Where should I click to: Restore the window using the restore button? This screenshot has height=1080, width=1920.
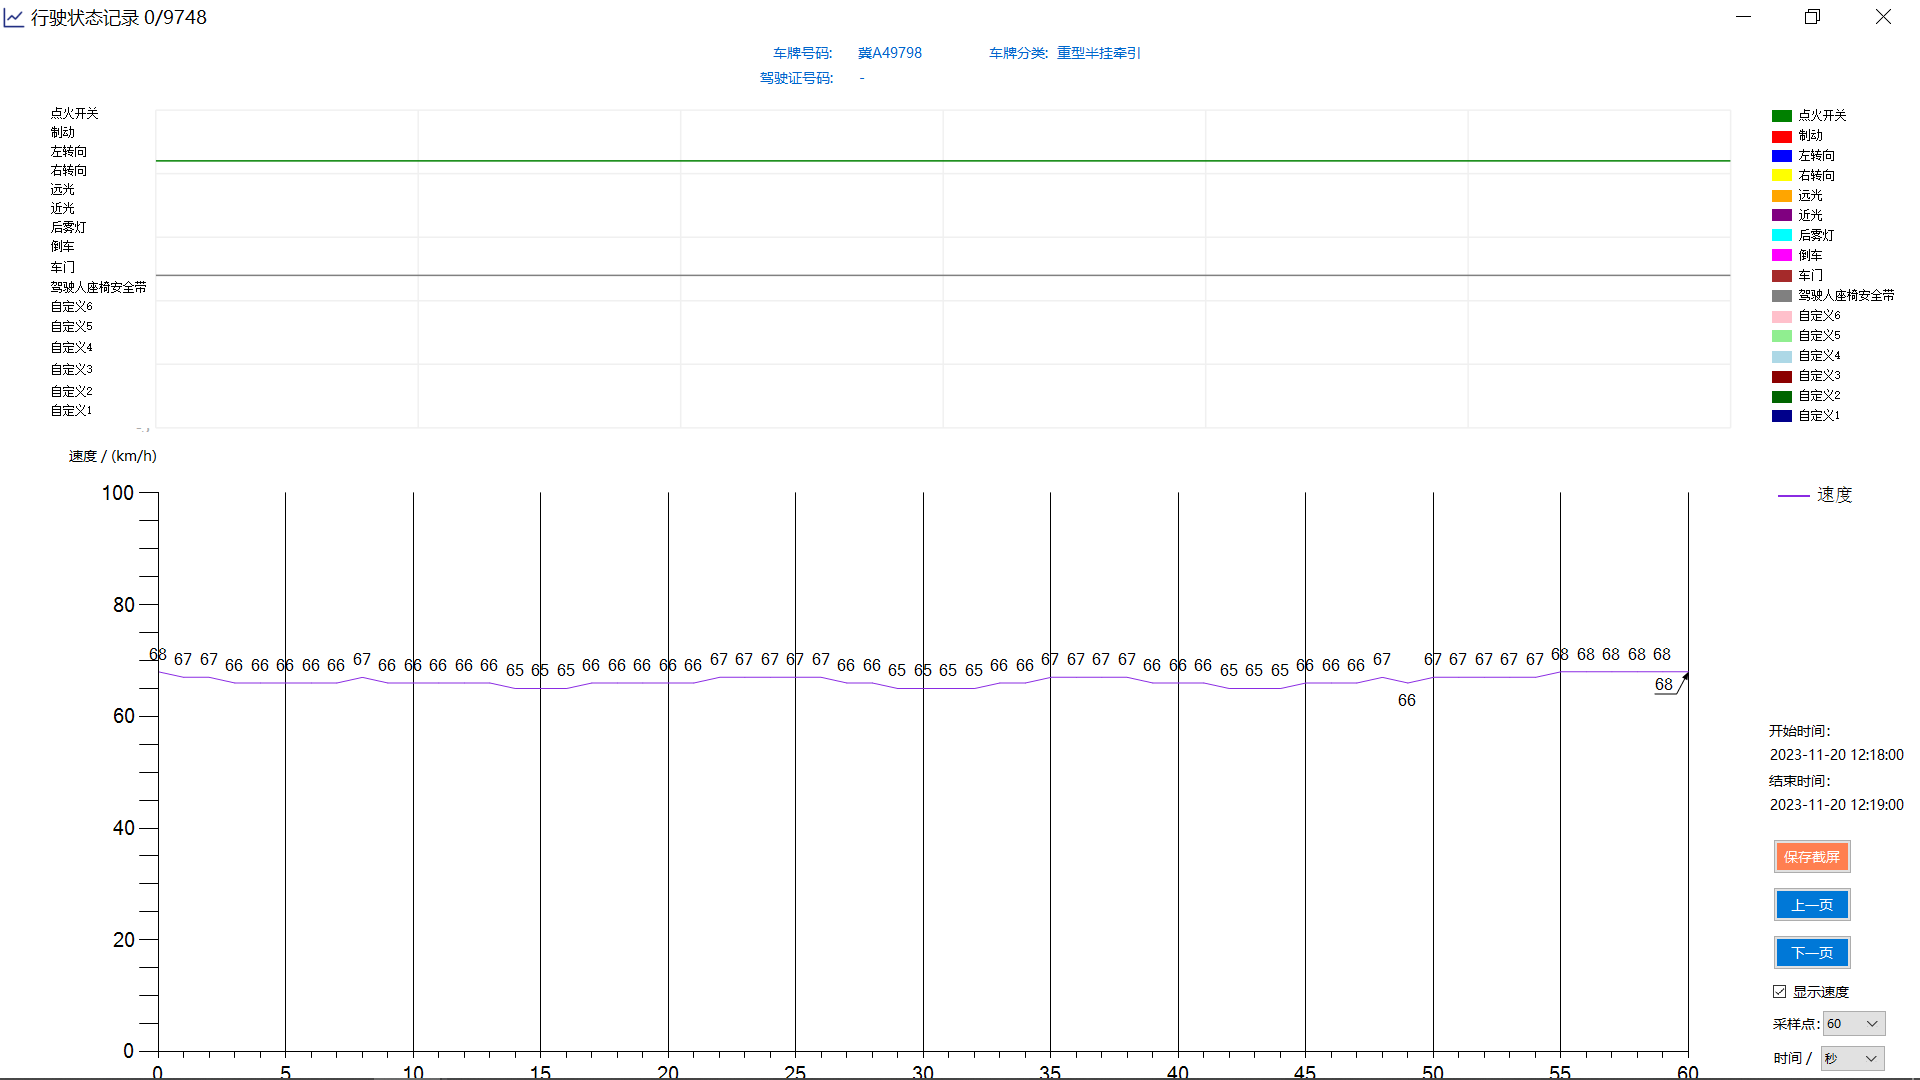(1812, 17)
